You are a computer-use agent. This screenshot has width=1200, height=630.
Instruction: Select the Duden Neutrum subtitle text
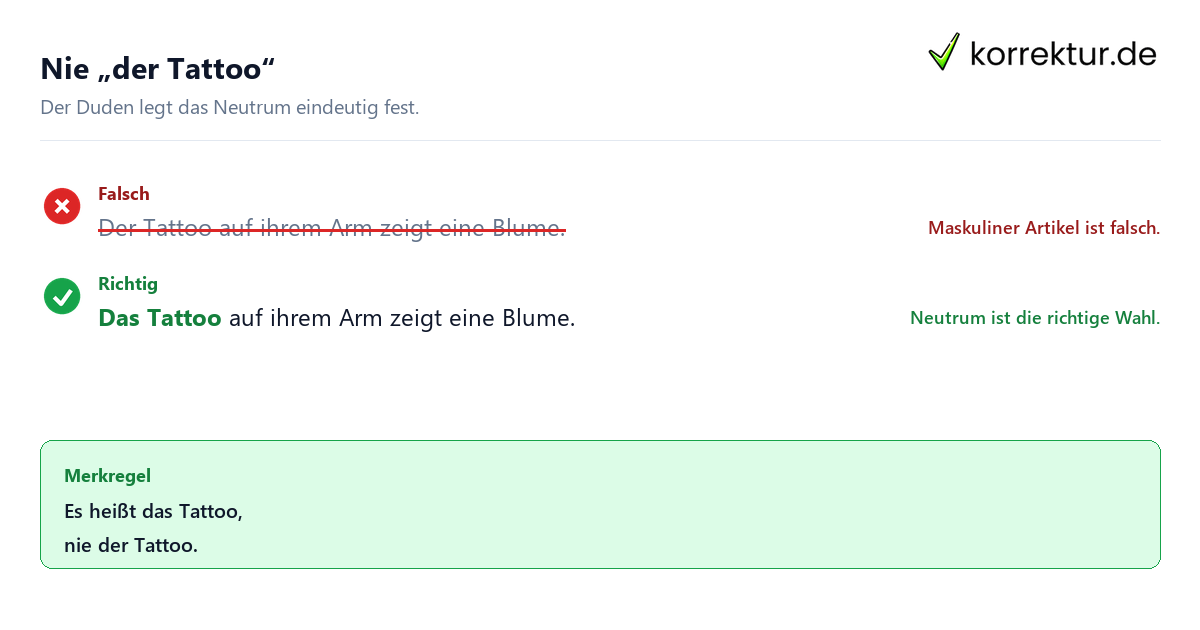pos(229,107)
